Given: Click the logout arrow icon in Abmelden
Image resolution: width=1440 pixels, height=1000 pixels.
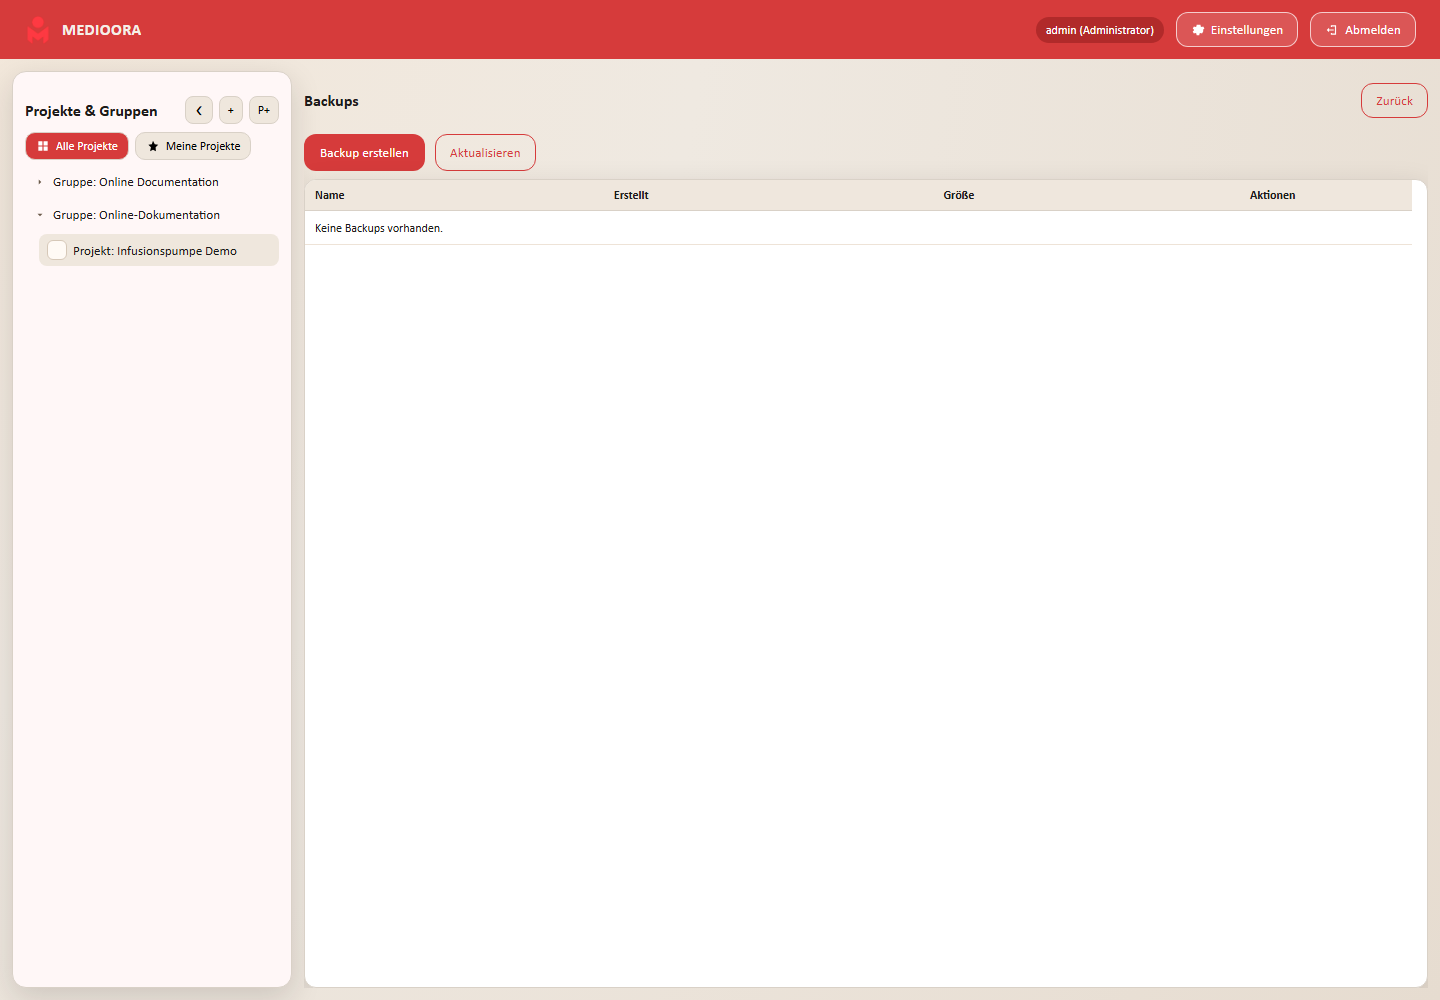Looking at the screenshot, I should (x=1332, y=30).
